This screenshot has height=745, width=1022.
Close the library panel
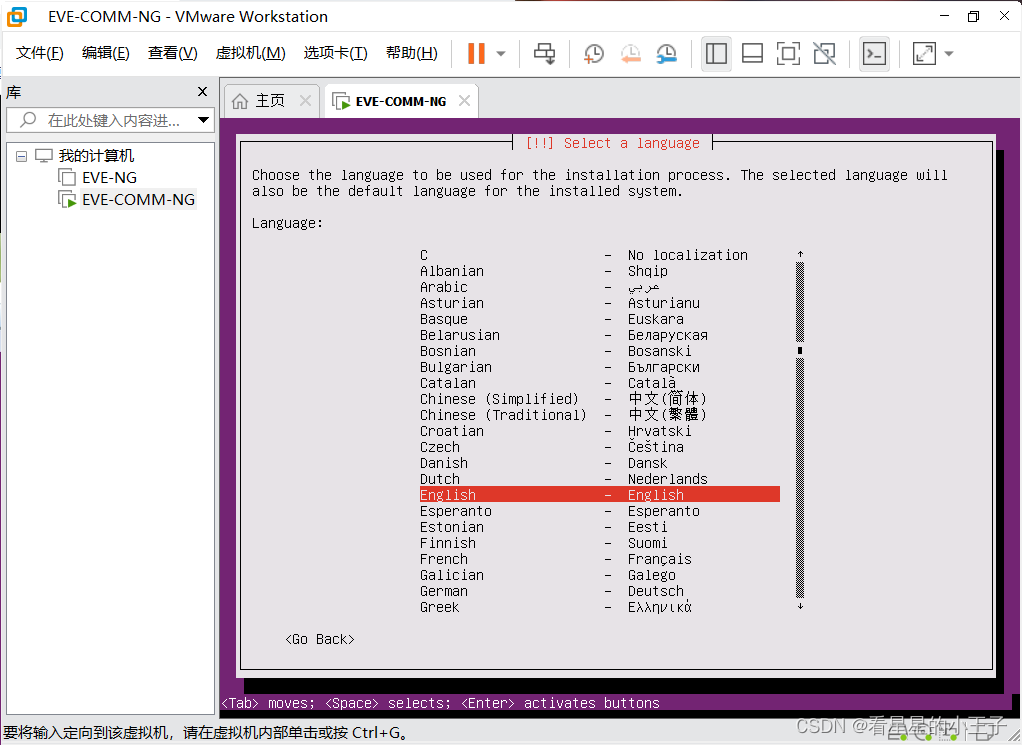[202, 92]
